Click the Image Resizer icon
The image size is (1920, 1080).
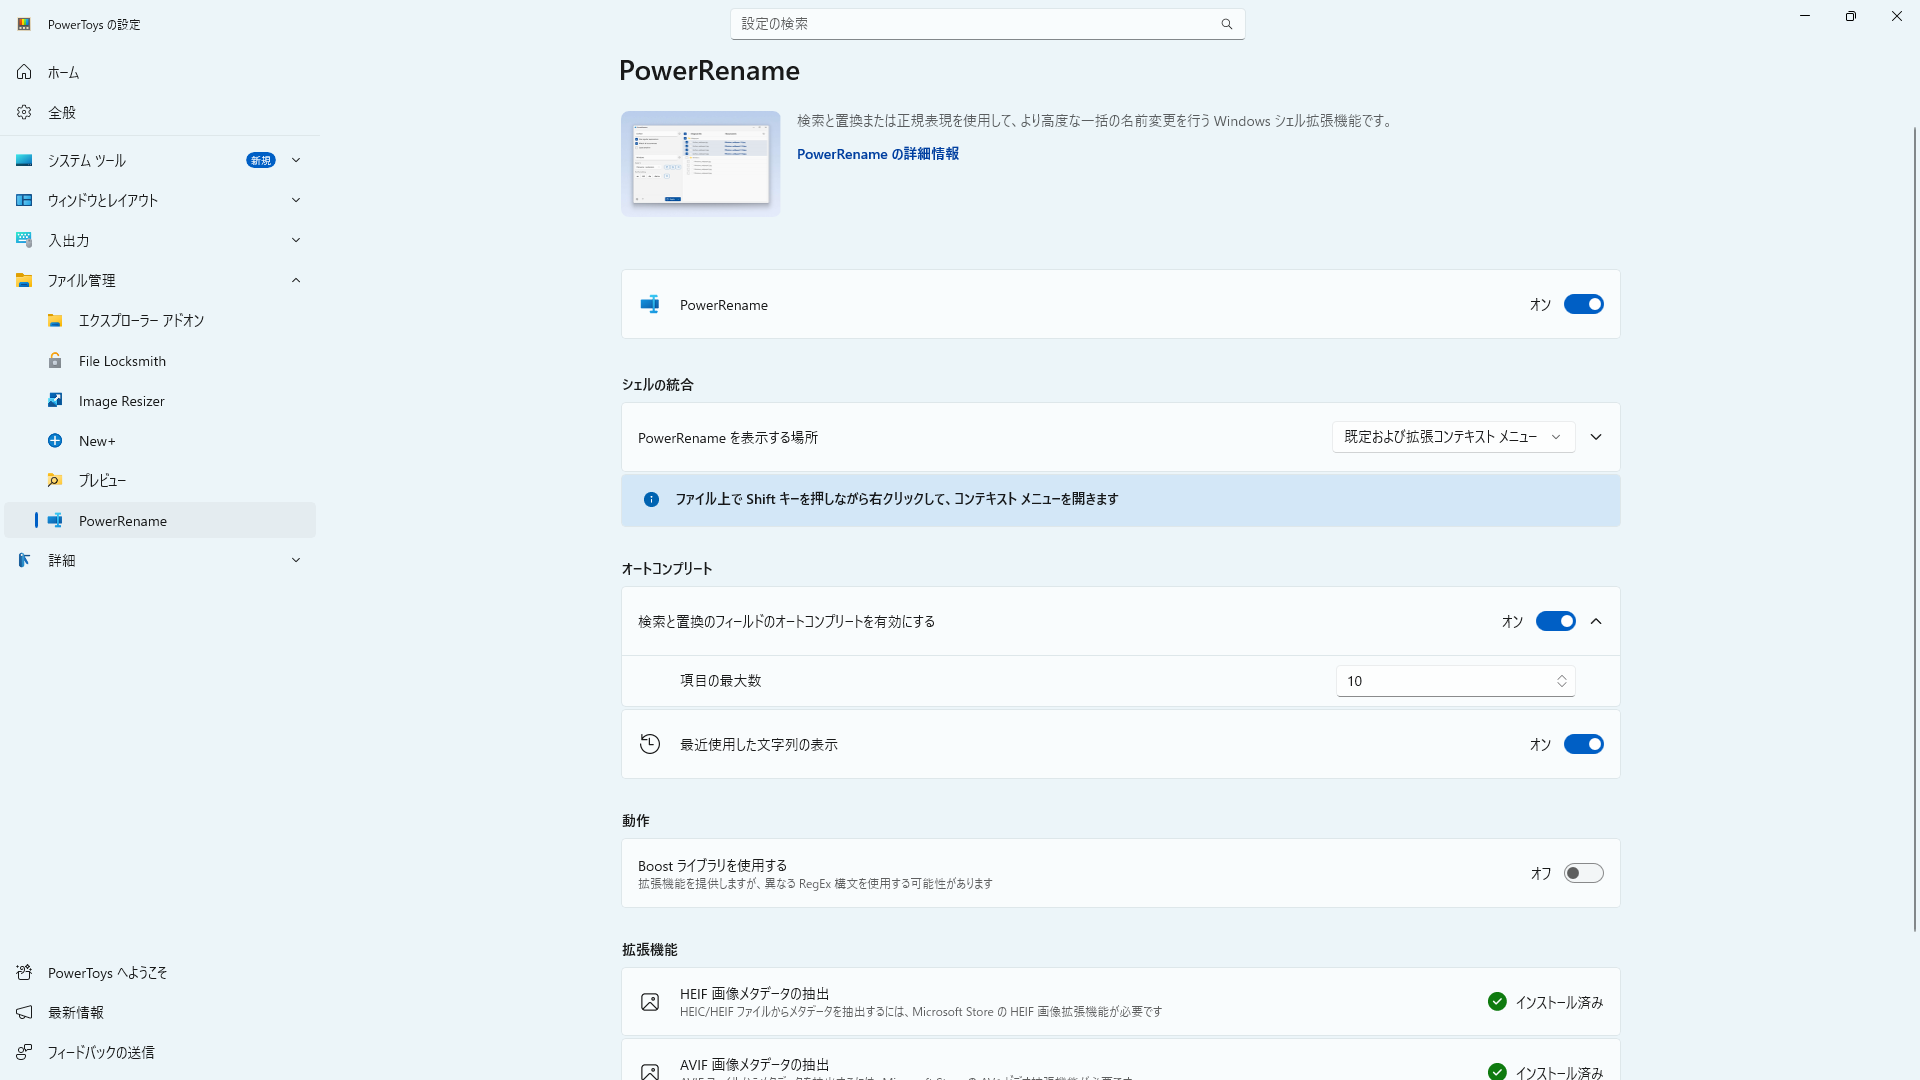tap(55, 400)
